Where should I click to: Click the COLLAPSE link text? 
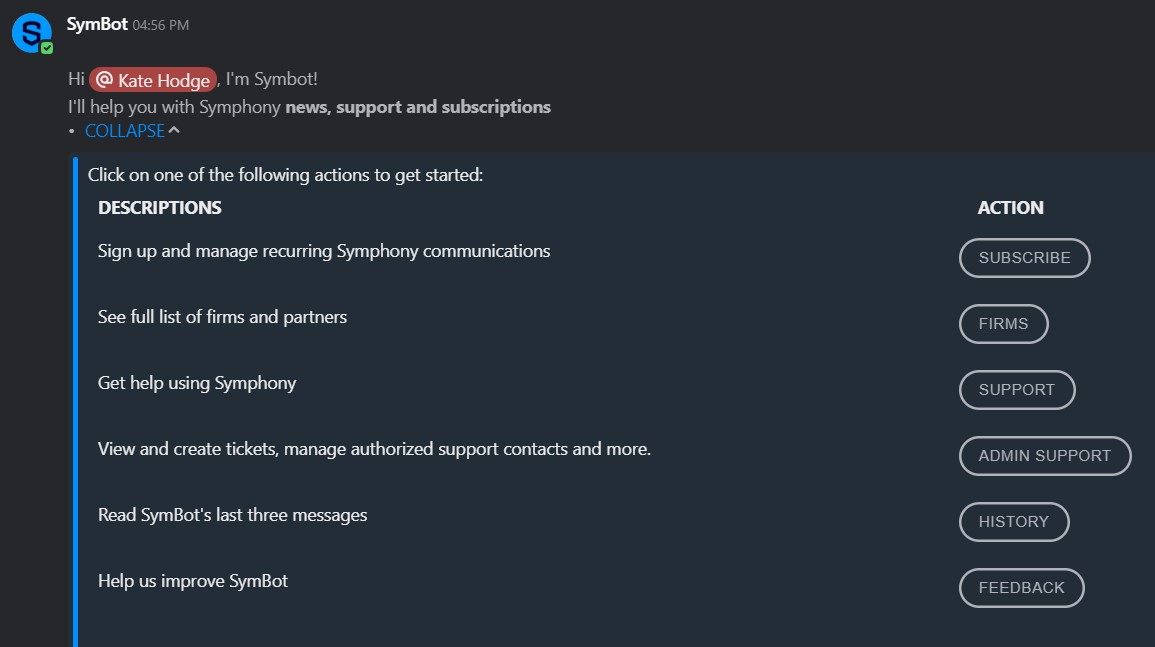tap(124, 131)
